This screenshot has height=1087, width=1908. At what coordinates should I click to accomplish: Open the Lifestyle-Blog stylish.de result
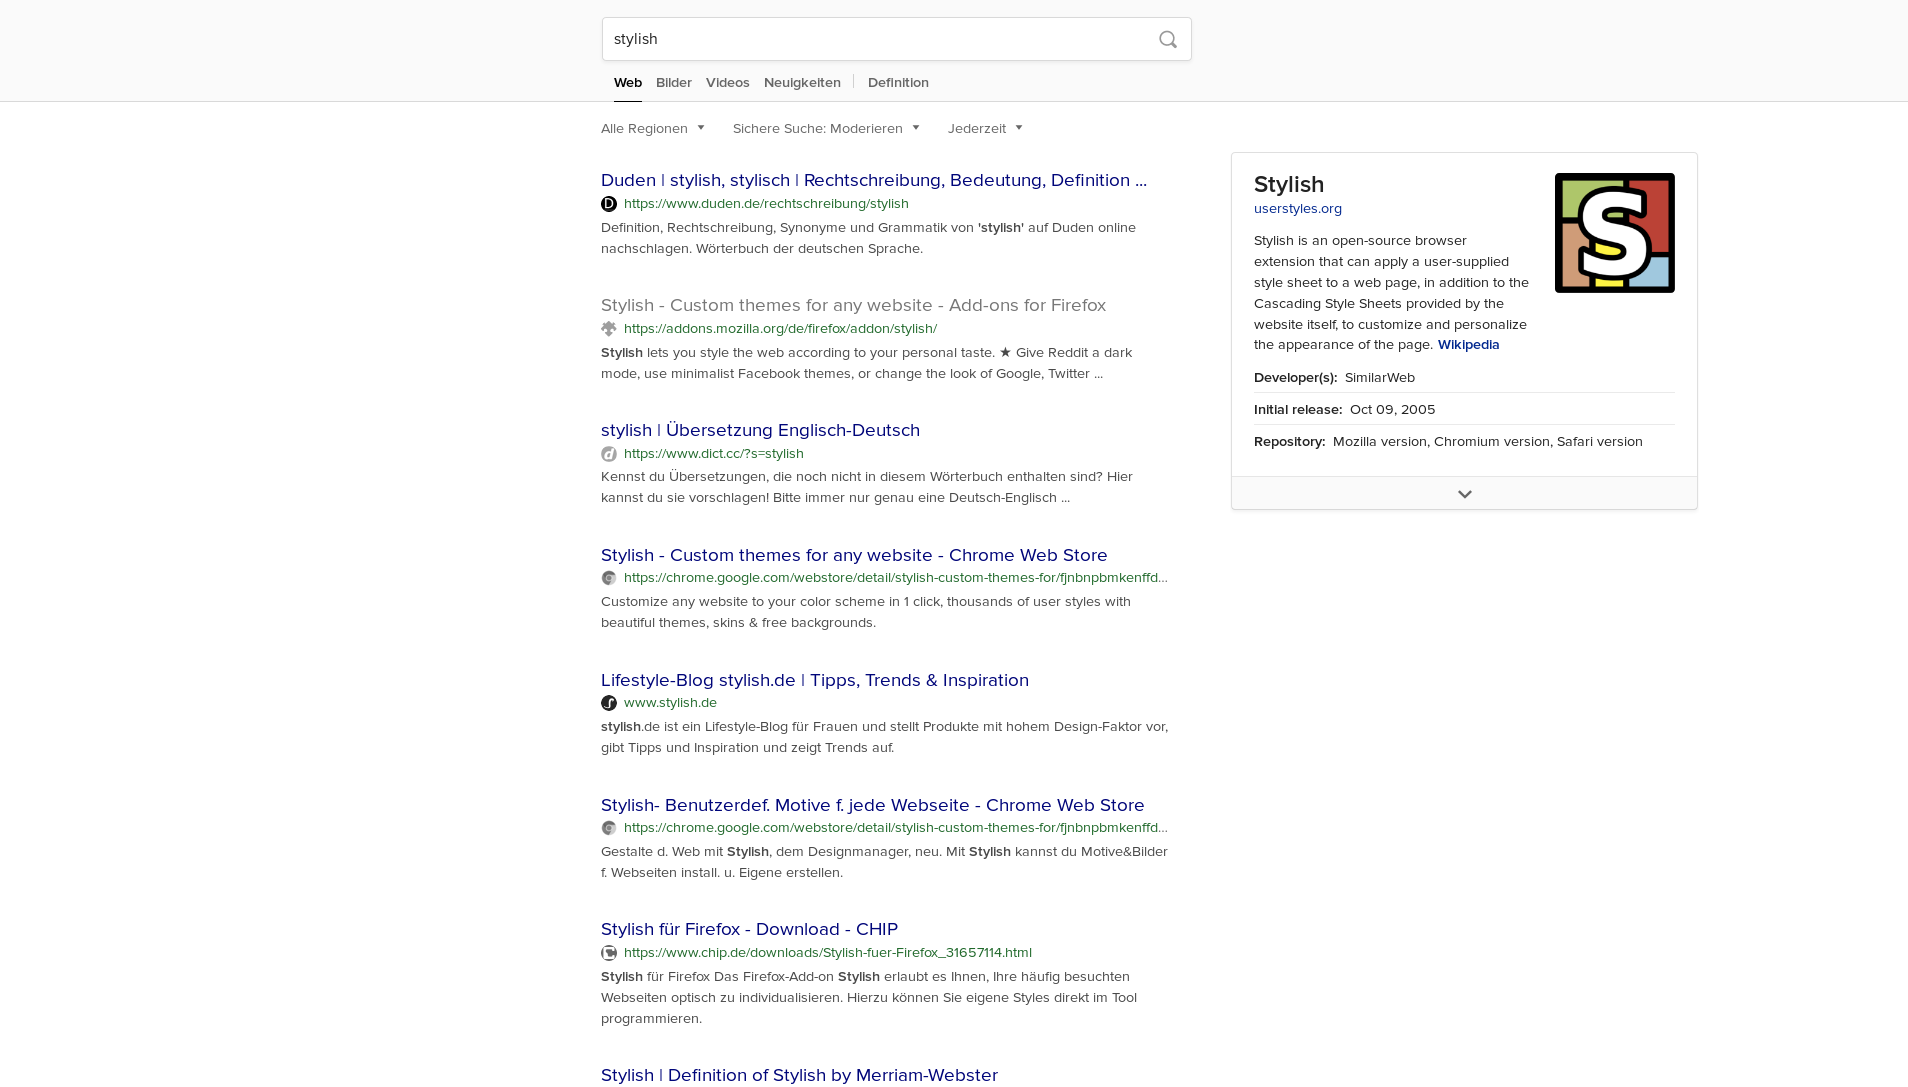815,680
